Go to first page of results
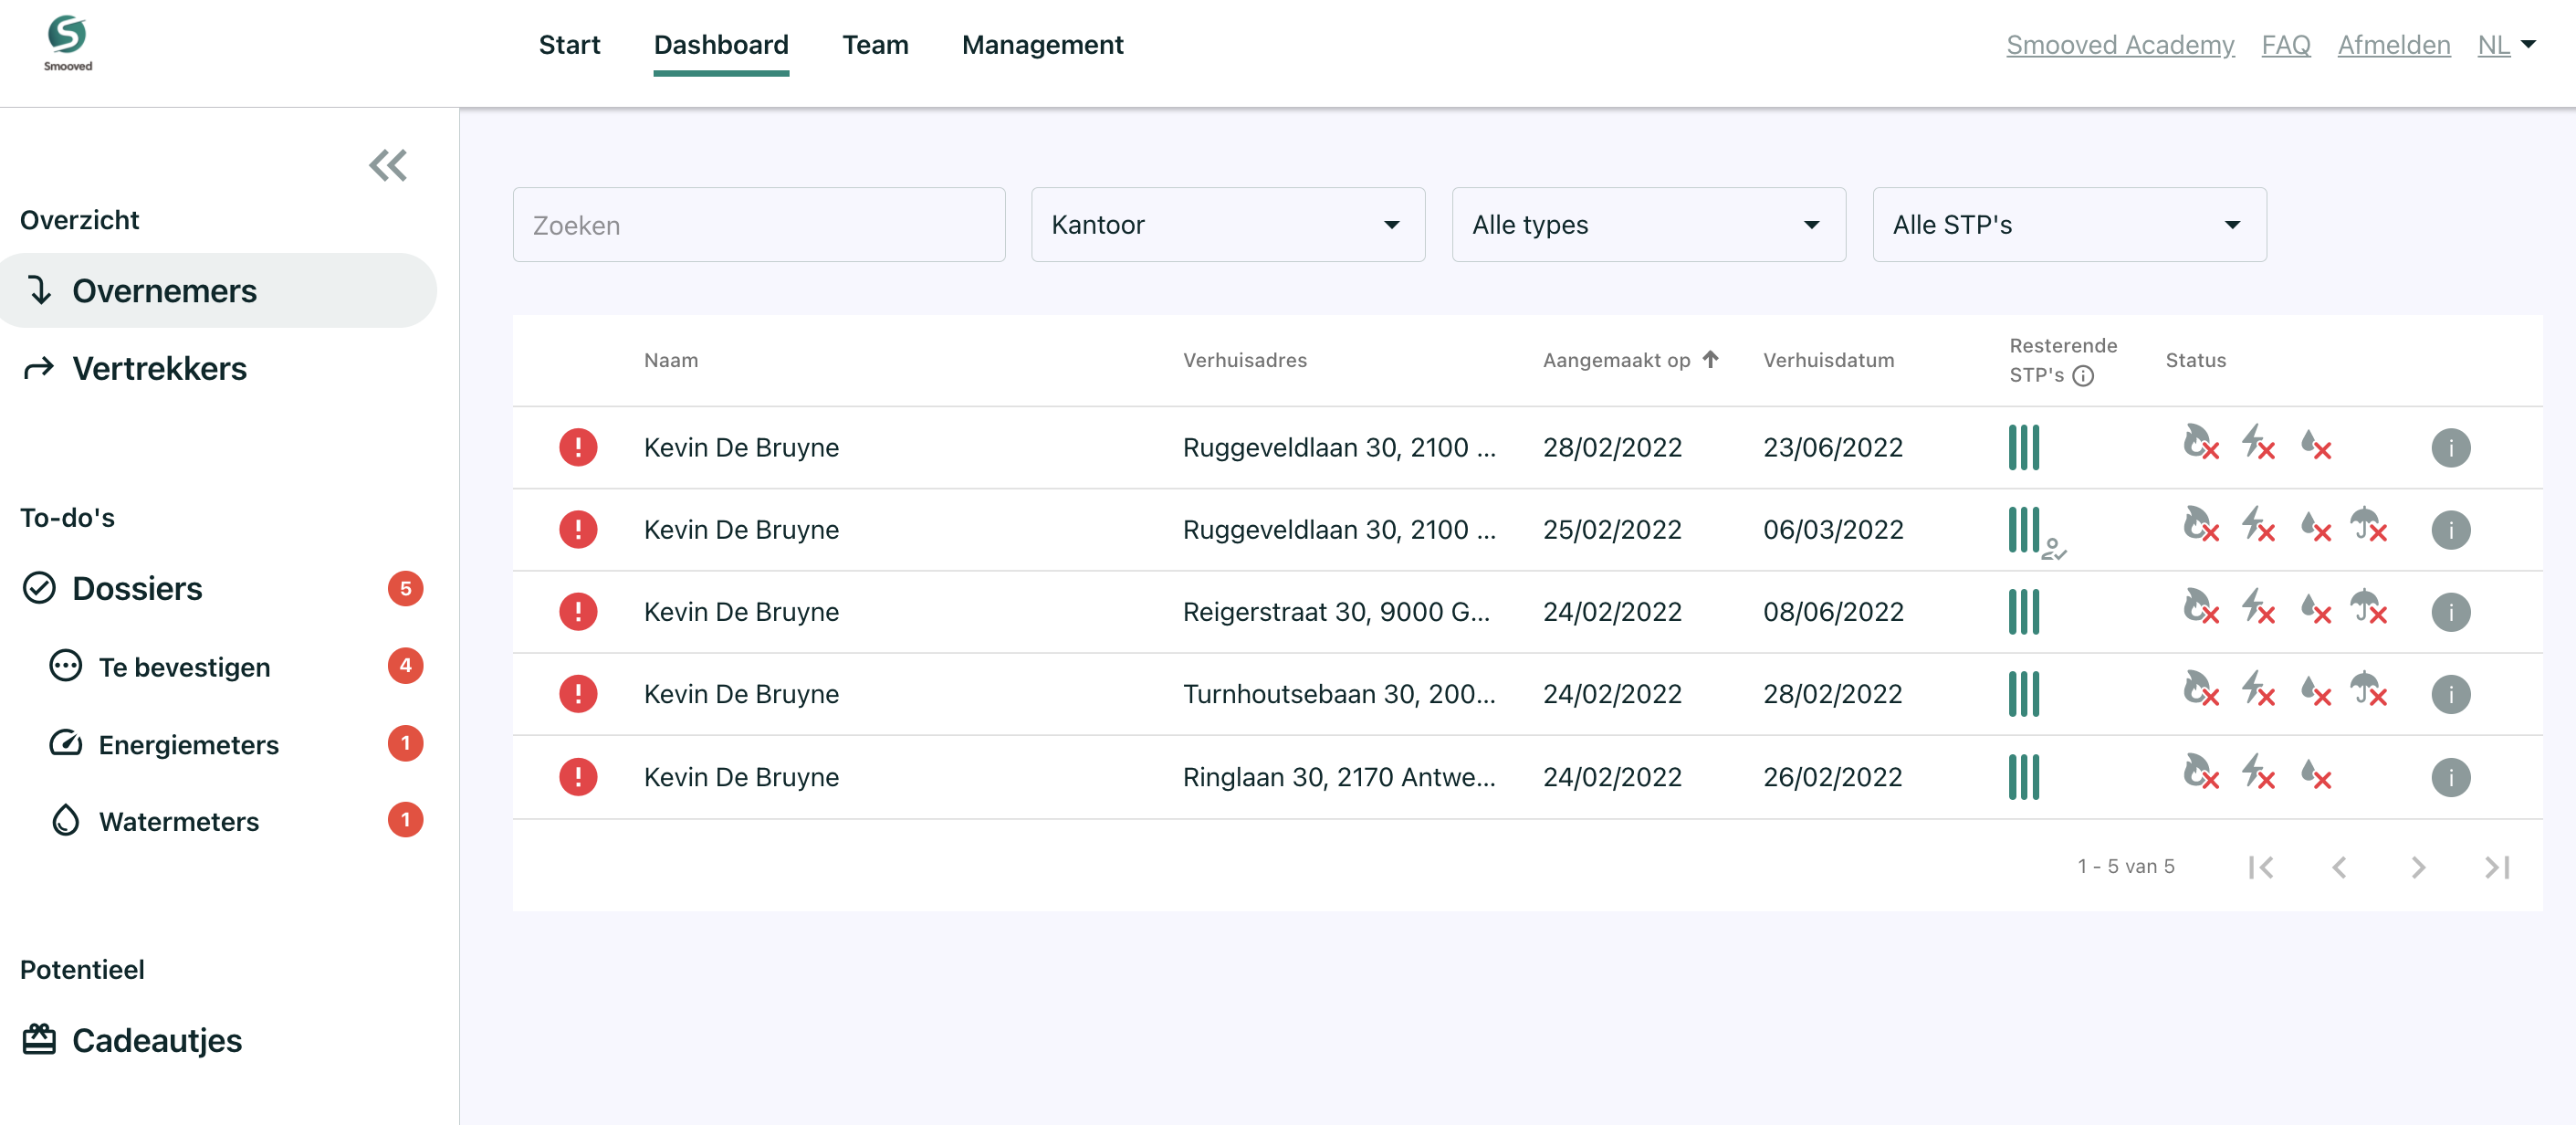The height and width of the screenshot is (1125, 2576). pyautogui.click(x=2261, y=867)
